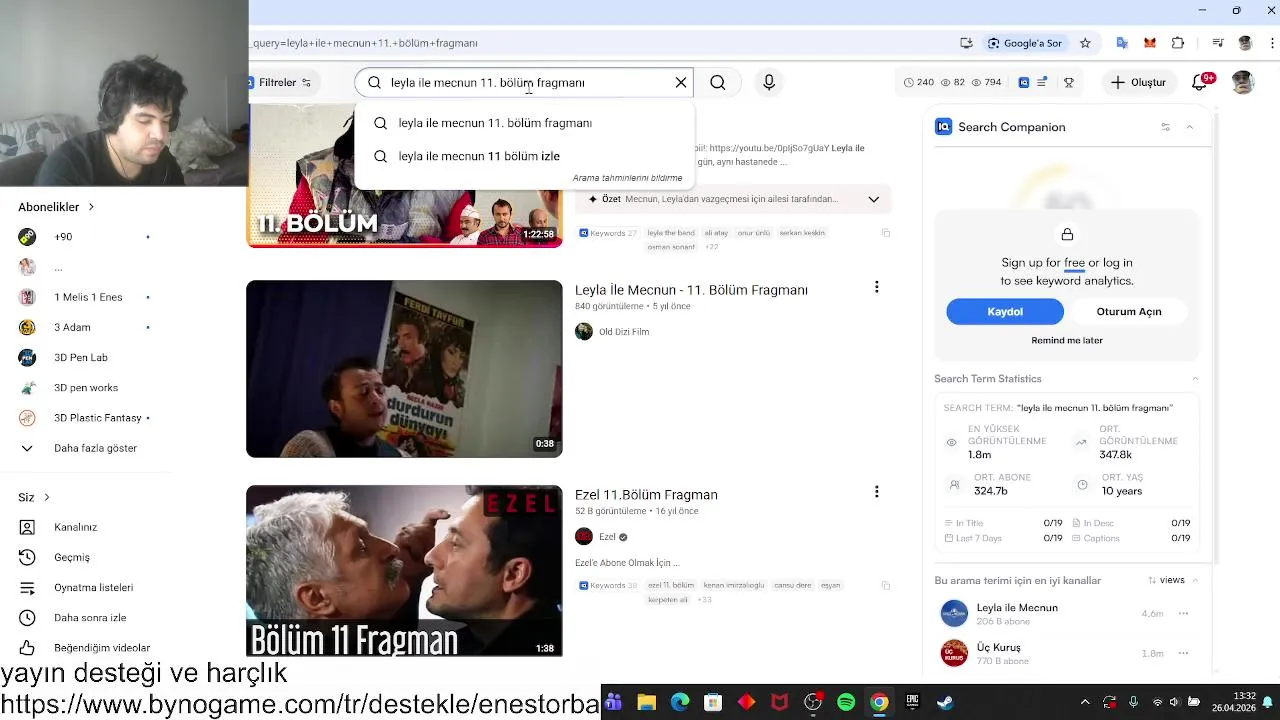
Task: Open vidIQ logo in the stats bar
Action: tap(1023, 82)
